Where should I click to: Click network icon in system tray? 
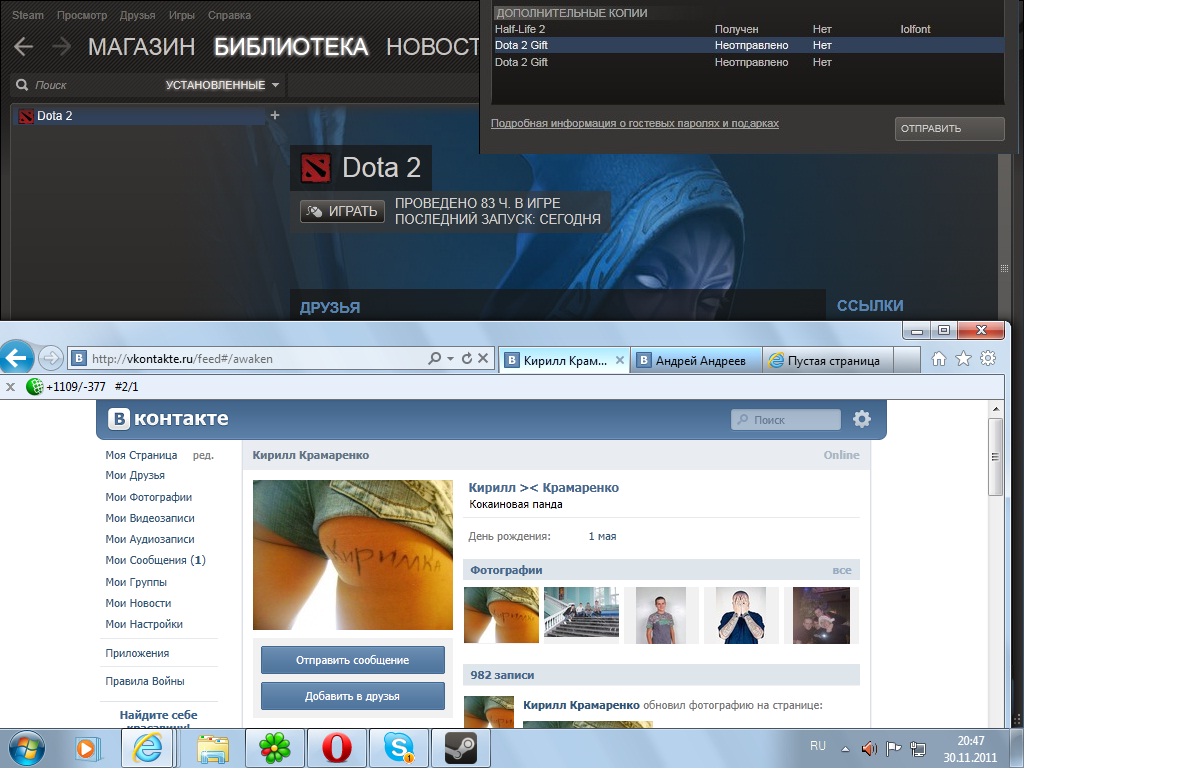[920, 747]
